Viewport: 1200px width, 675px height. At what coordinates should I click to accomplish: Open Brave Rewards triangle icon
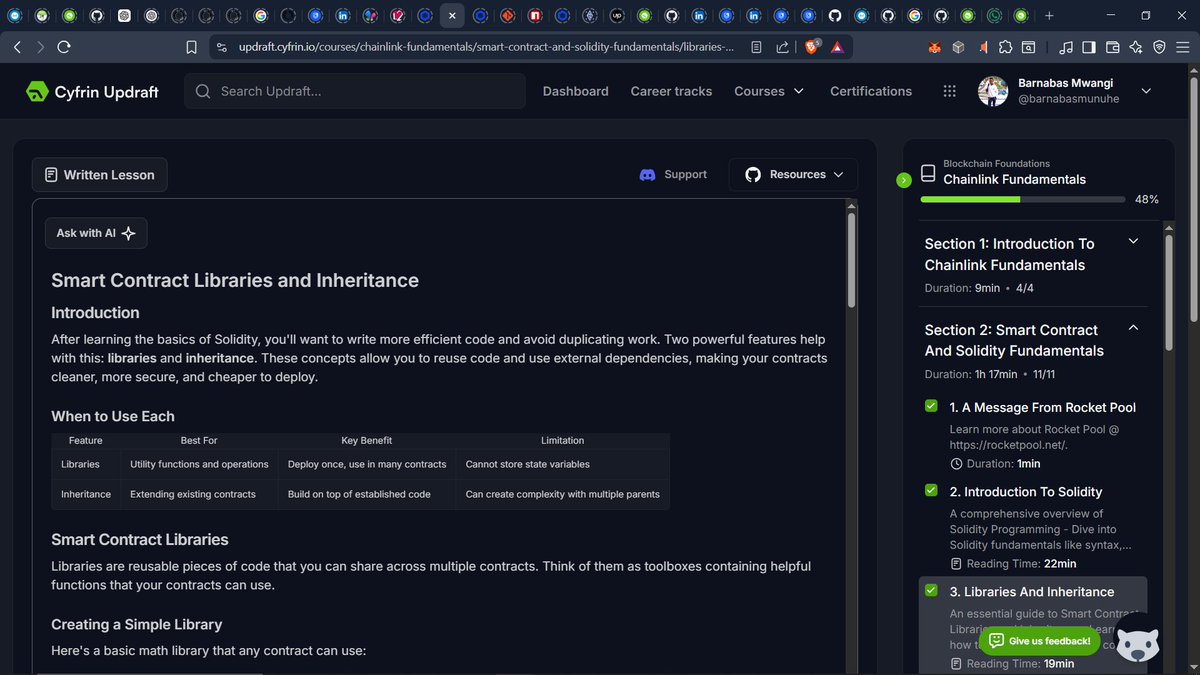pyautogui.click(x=837, y=47)
